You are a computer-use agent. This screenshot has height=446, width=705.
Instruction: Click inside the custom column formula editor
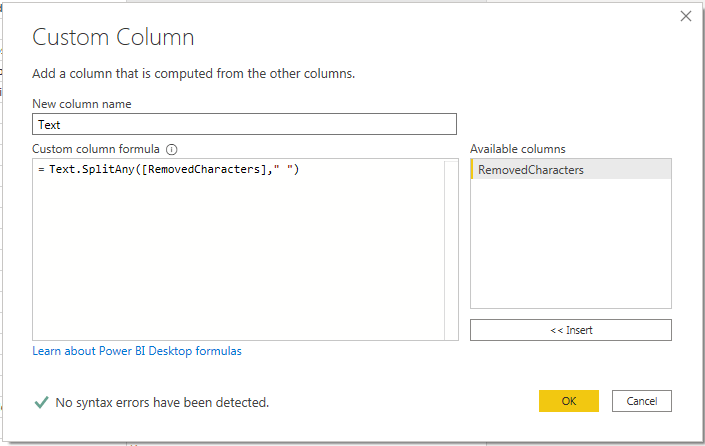click(238, 260)
